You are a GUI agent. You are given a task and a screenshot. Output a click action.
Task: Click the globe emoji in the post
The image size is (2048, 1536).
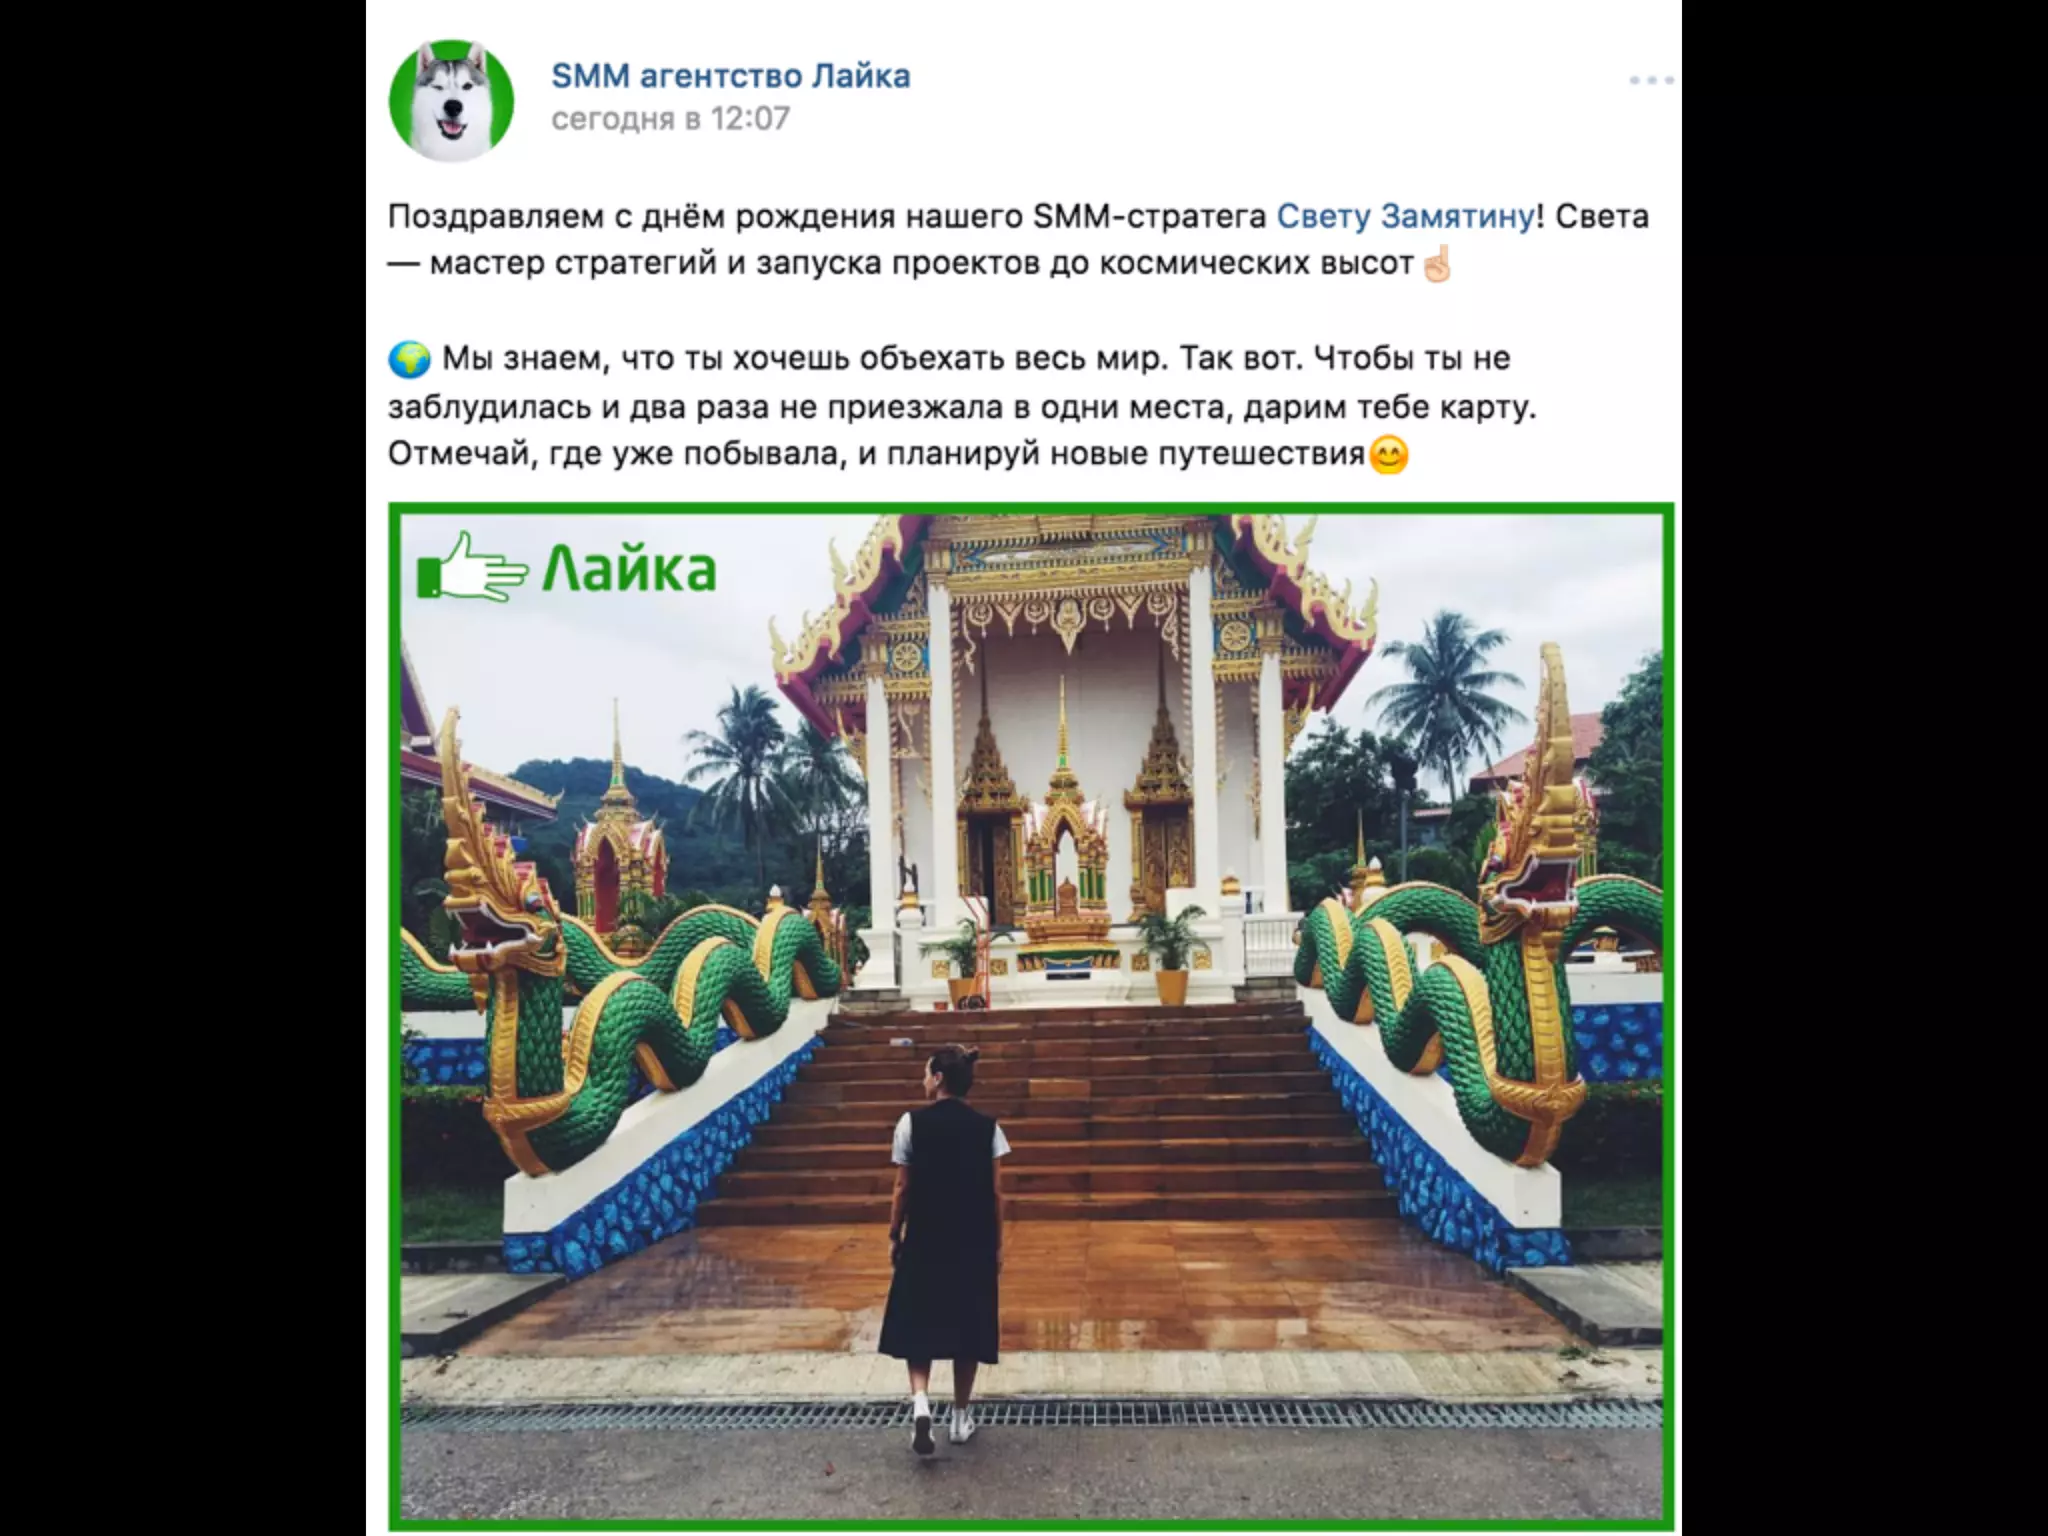[x=409, y=359]
